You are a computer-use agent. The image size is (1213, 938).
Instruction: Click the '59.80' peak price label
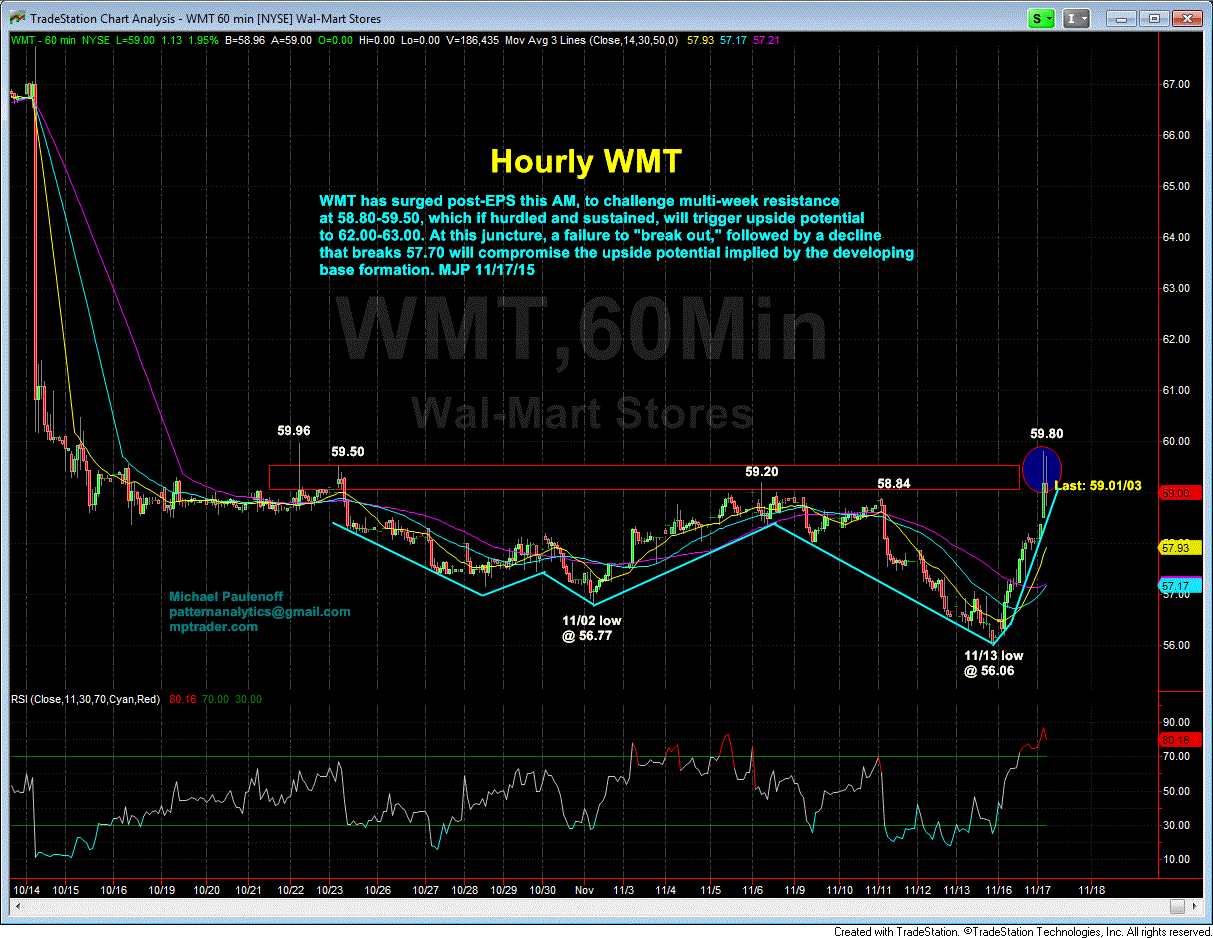tap(1048, 434)
